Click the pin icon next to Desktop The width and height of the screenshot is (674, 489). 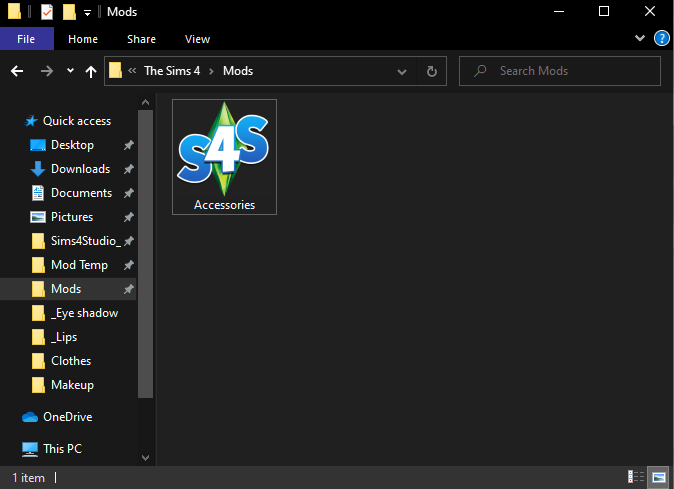click(129, 145)
